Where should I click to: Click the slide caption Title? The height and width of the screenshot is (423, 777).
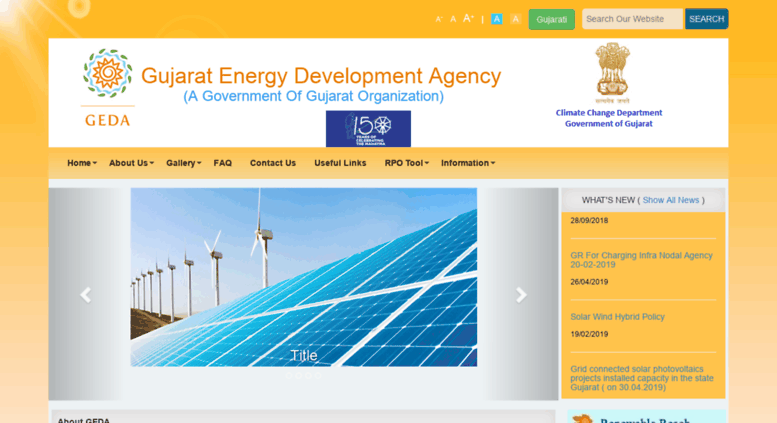coord(303,355)
